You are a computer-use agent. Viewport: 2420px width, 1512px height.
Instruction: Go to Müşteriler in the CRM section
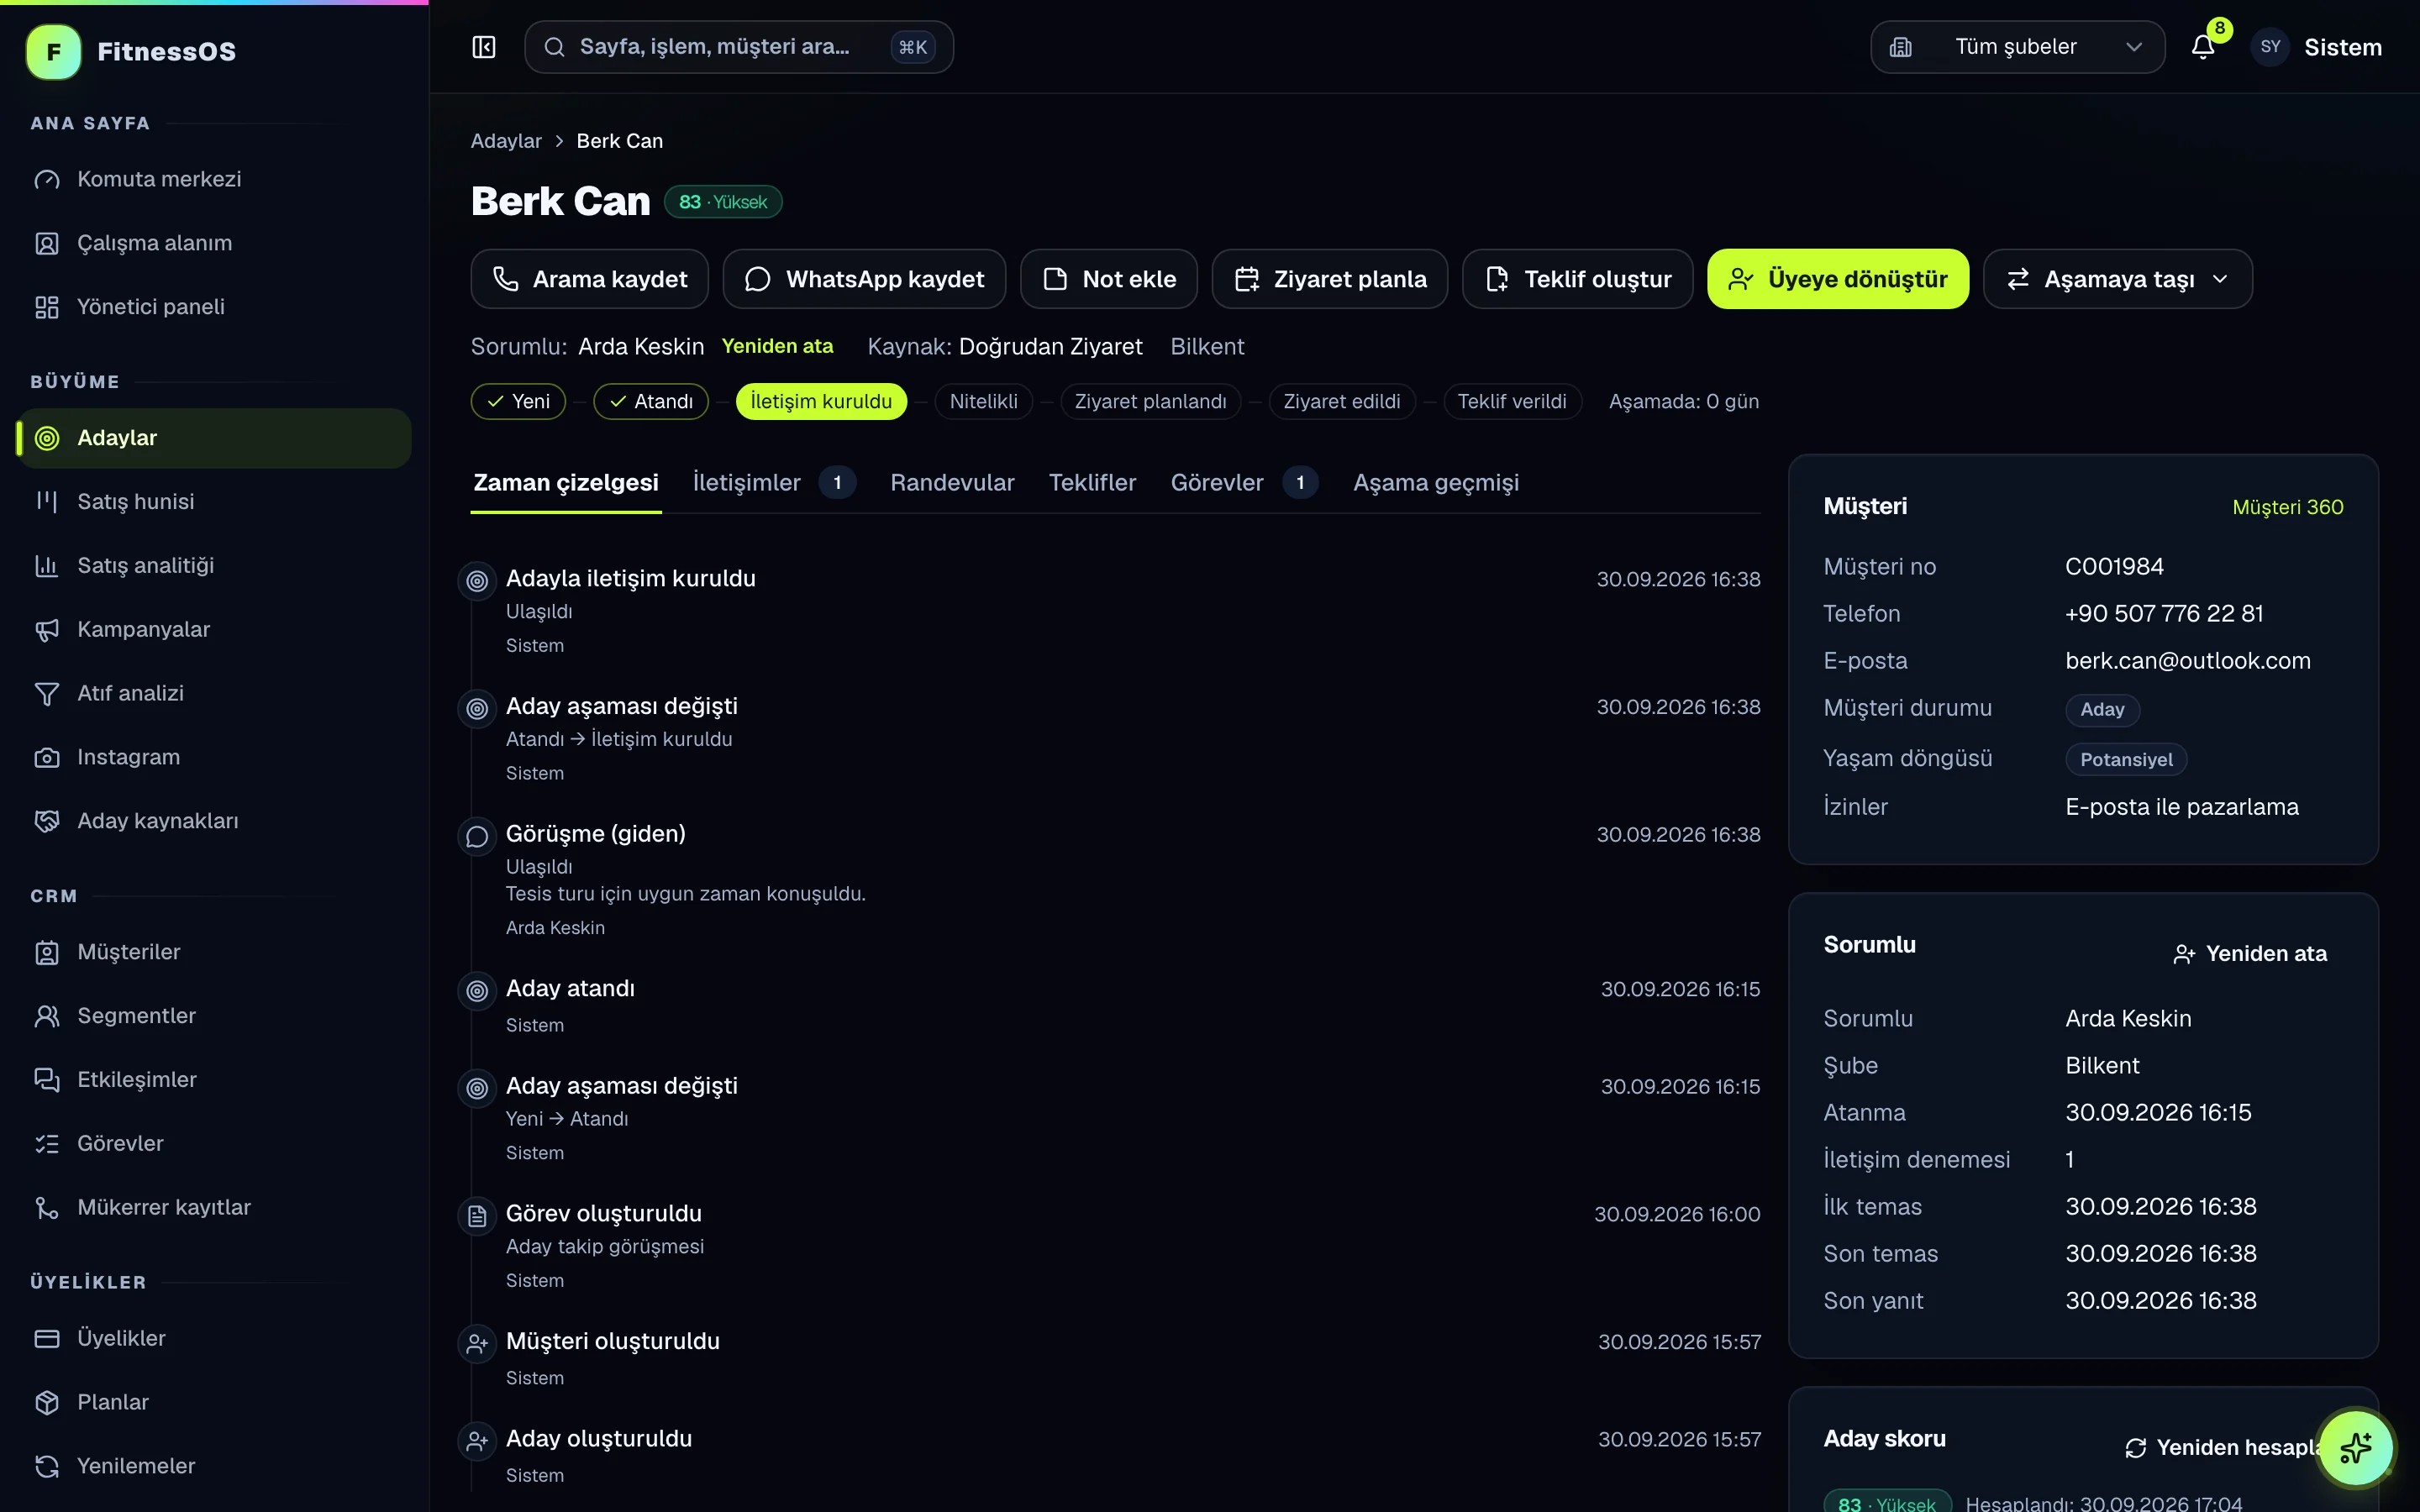click(214, 952)
